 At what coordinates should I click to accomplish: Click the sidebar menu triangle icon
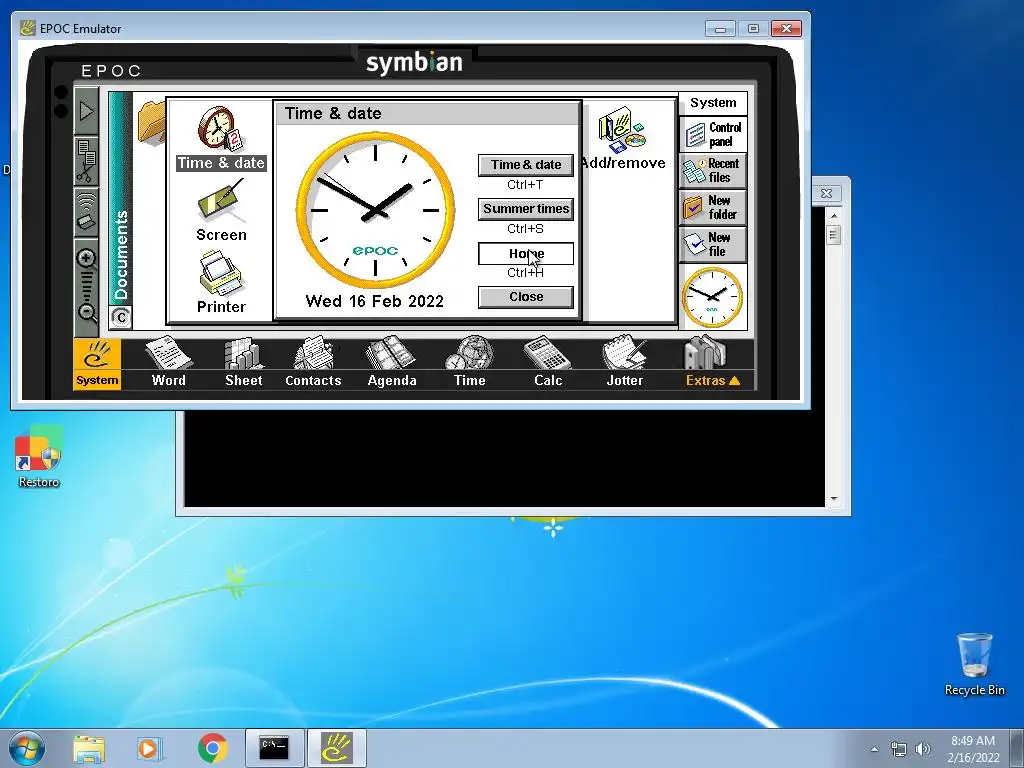[86, 112]
